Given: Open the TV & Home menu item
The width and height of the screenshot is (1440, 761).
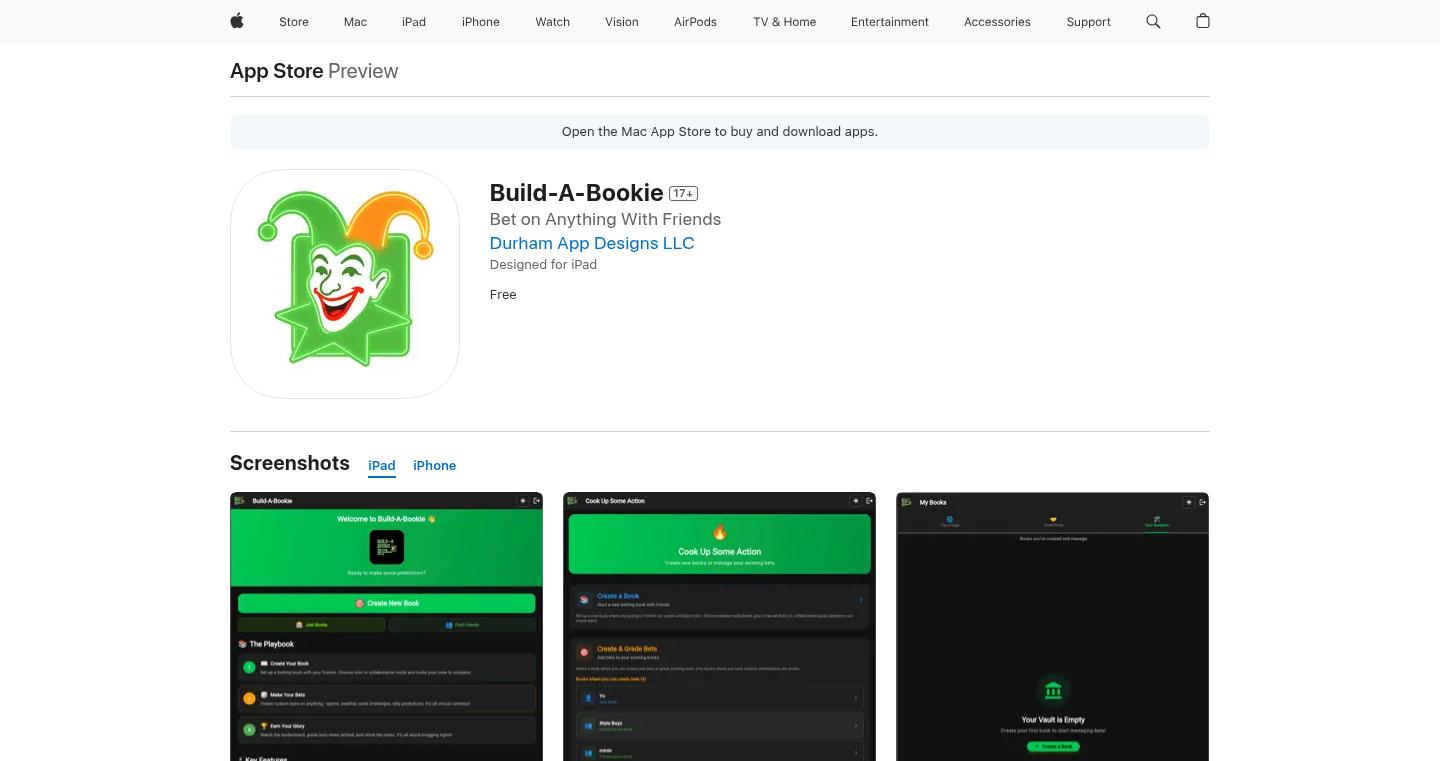Looking at the screenshot, I should click(785, 22).
